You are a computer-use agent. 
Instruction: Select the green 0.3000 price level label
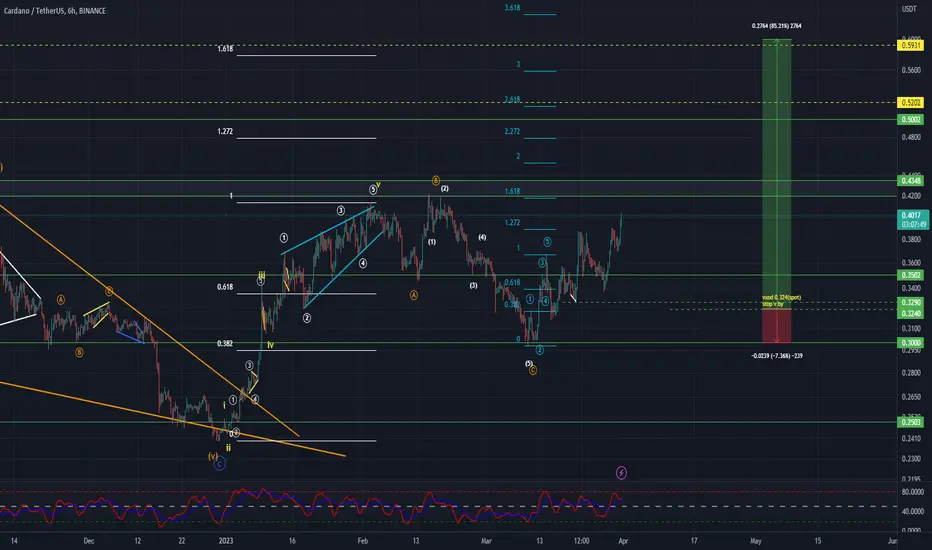pos(910,342)
